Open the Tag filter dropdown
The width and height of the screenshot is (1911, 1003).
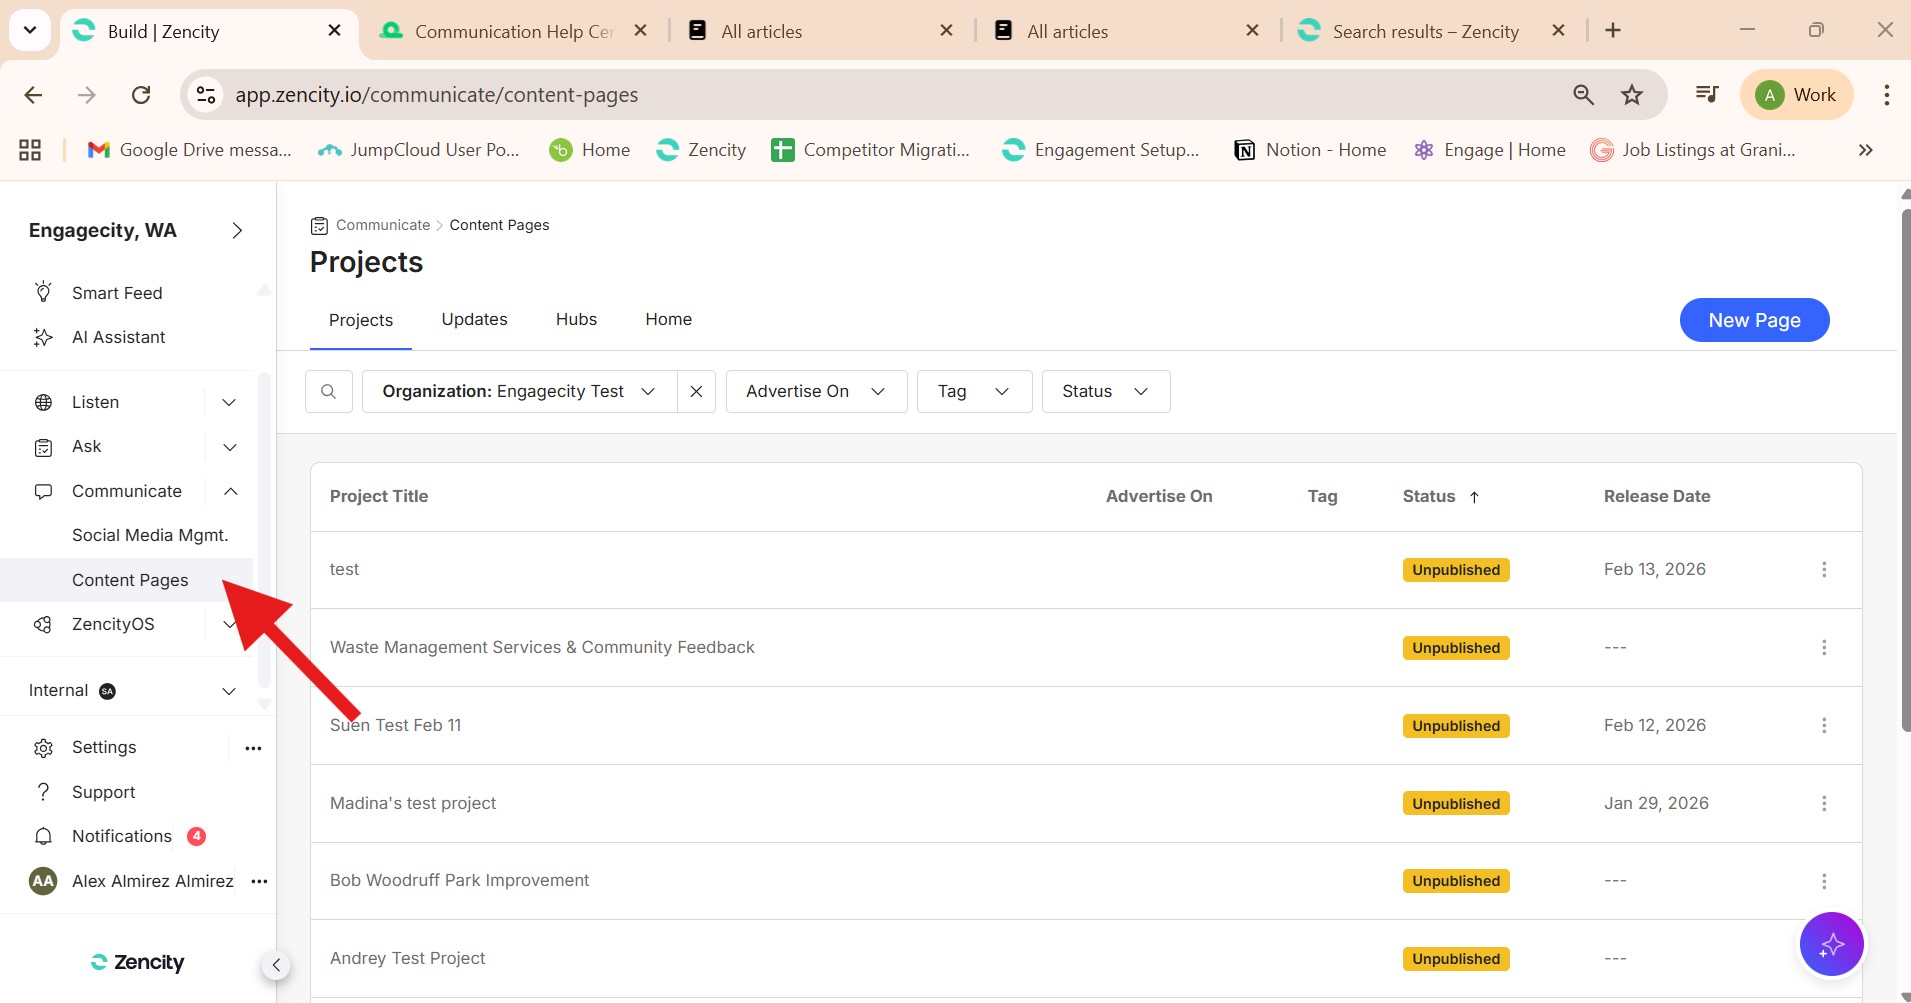pos(973,391)
